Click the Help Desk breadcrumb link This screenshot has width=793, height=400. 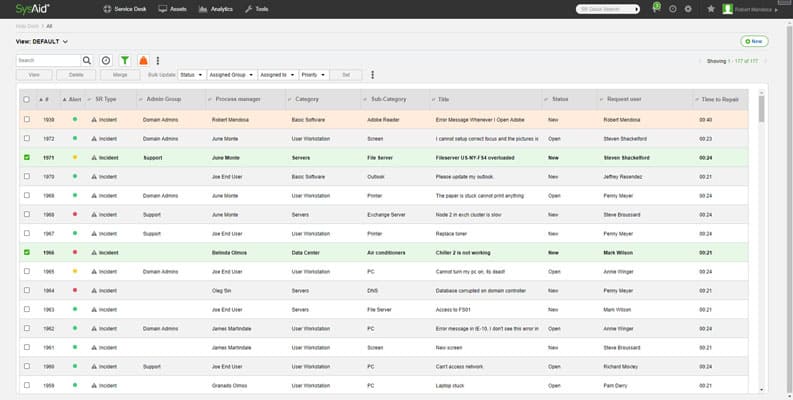pos(27,26)
